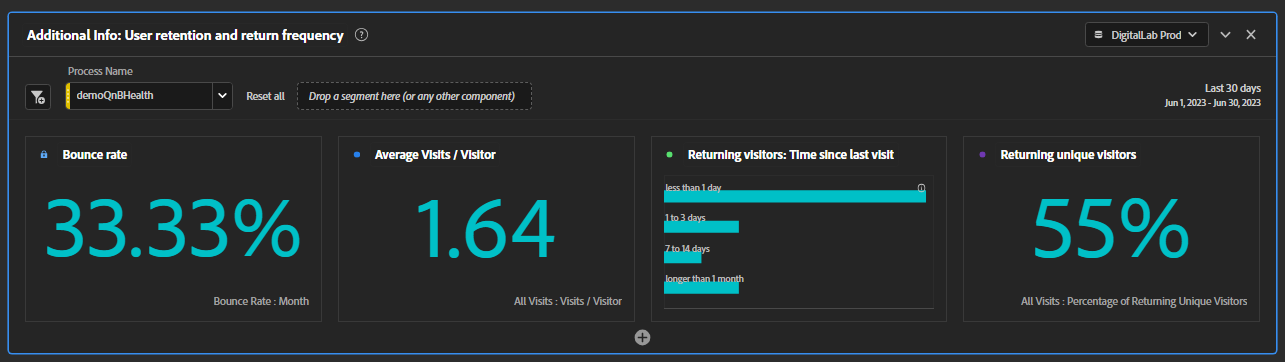Open the add filter funnel icon
This screenshot has width=1285, height=362.
point(37,97)
